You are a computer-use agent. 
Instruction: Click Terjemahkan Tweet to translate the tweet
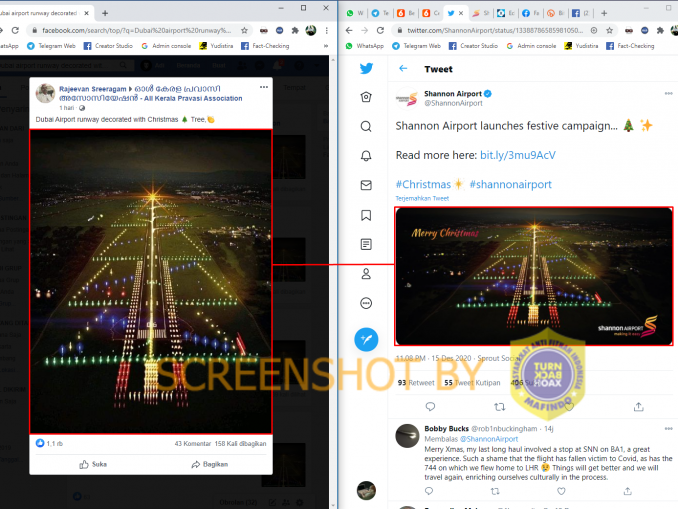tap(422, 198)
